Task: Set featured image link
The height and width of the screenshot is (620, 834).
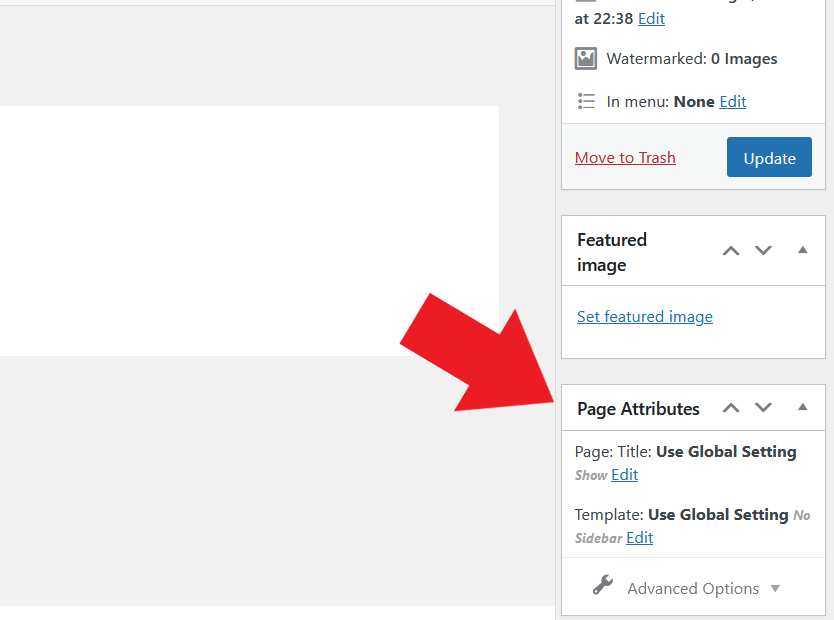Action: pyautogui.click(x=645, y=316)
